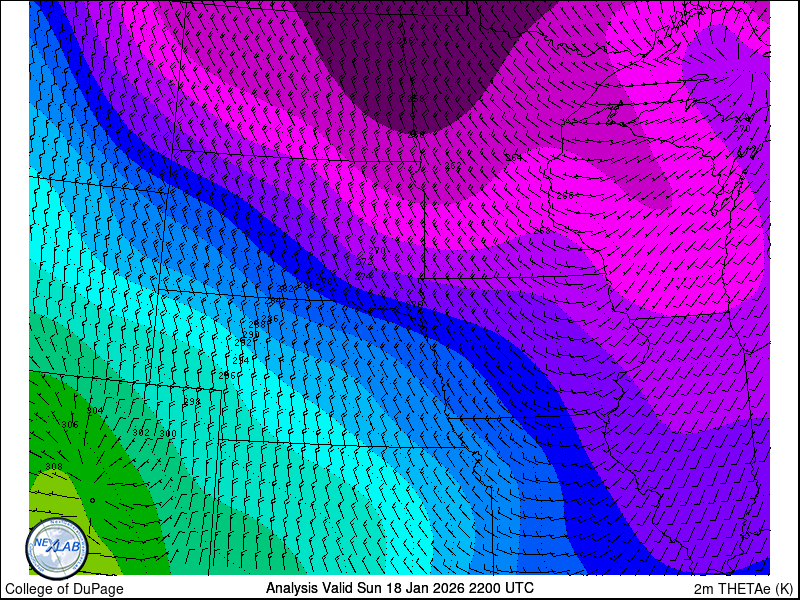
Task: Click the 296 contour label
Action: click(227, 376)
